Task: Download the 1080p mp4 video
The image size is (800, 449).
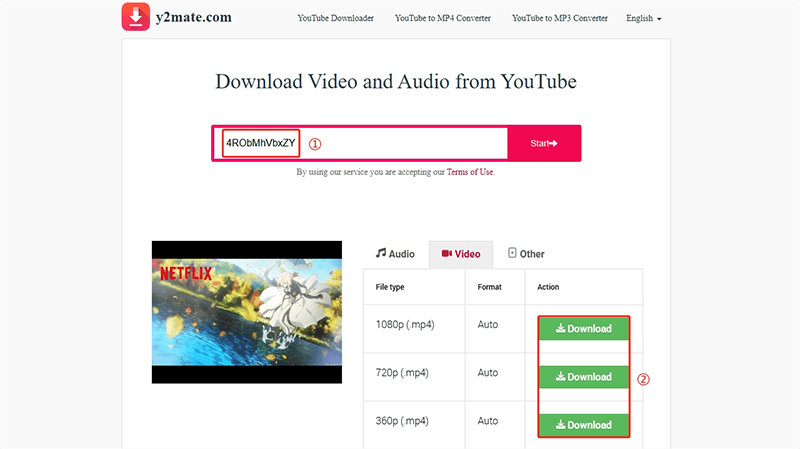Action: pyautogui.click(x=584, y=329)
